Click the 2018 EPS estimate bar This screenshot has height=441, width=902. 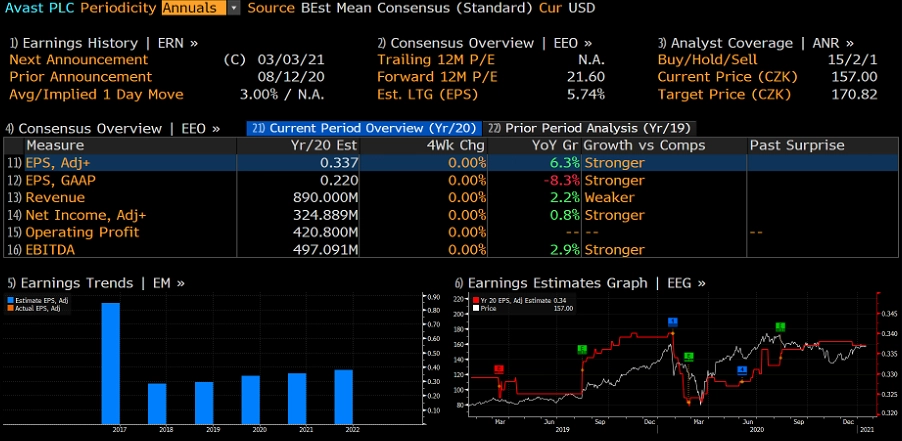(157, 404)
